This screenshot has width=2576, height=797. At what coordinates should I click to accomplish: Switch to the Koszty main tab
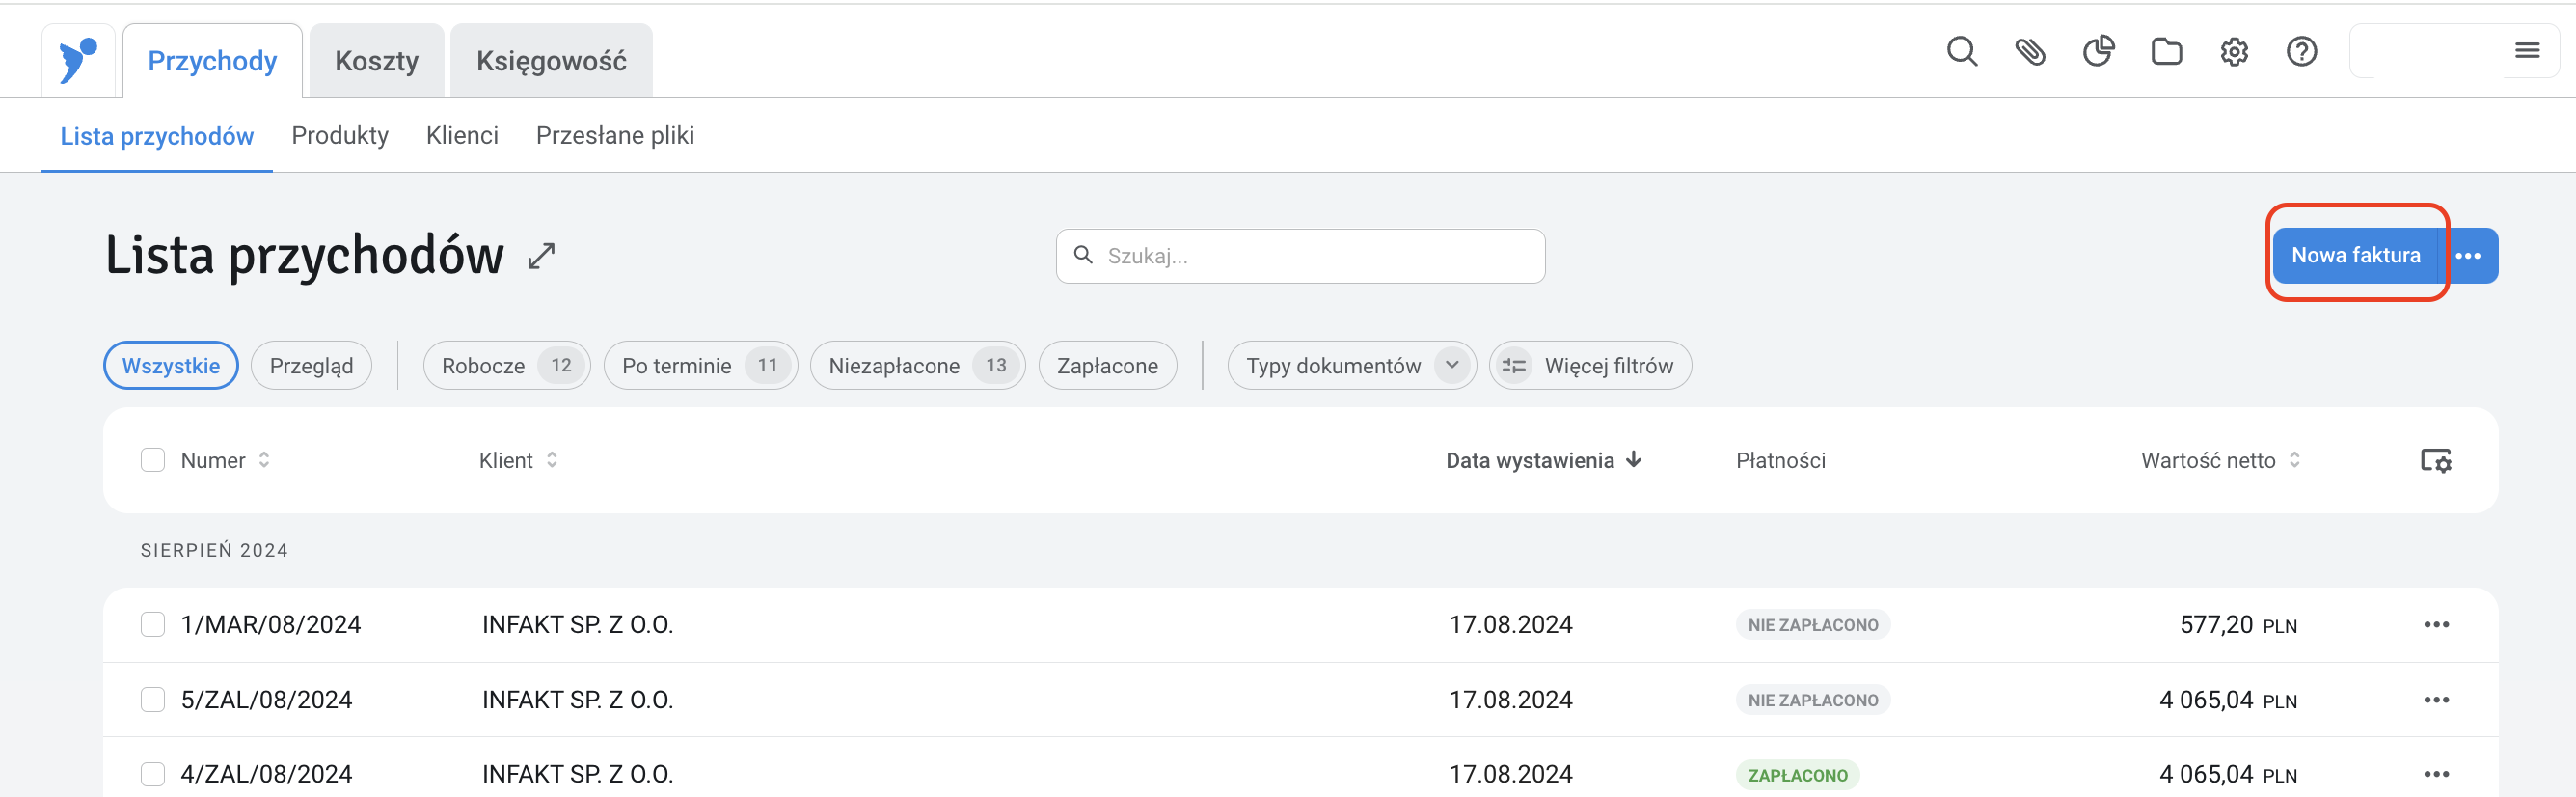[x=376, y=61]
